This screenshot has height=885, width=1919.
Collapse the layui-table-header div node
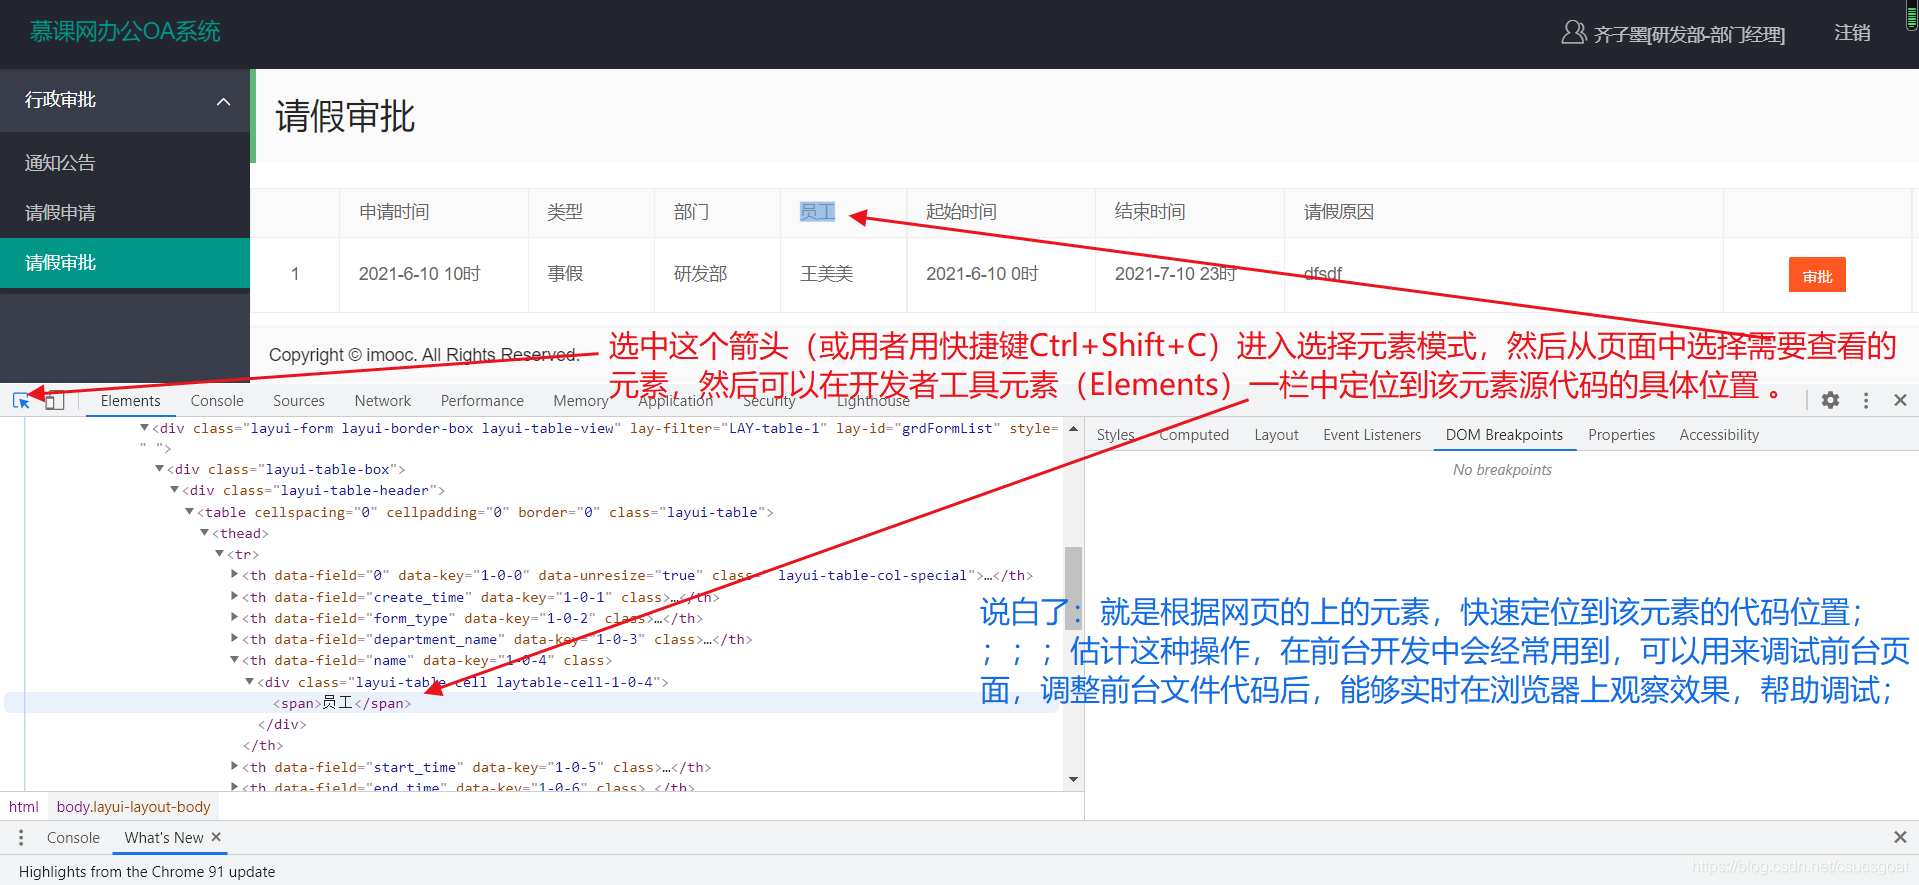175,489
